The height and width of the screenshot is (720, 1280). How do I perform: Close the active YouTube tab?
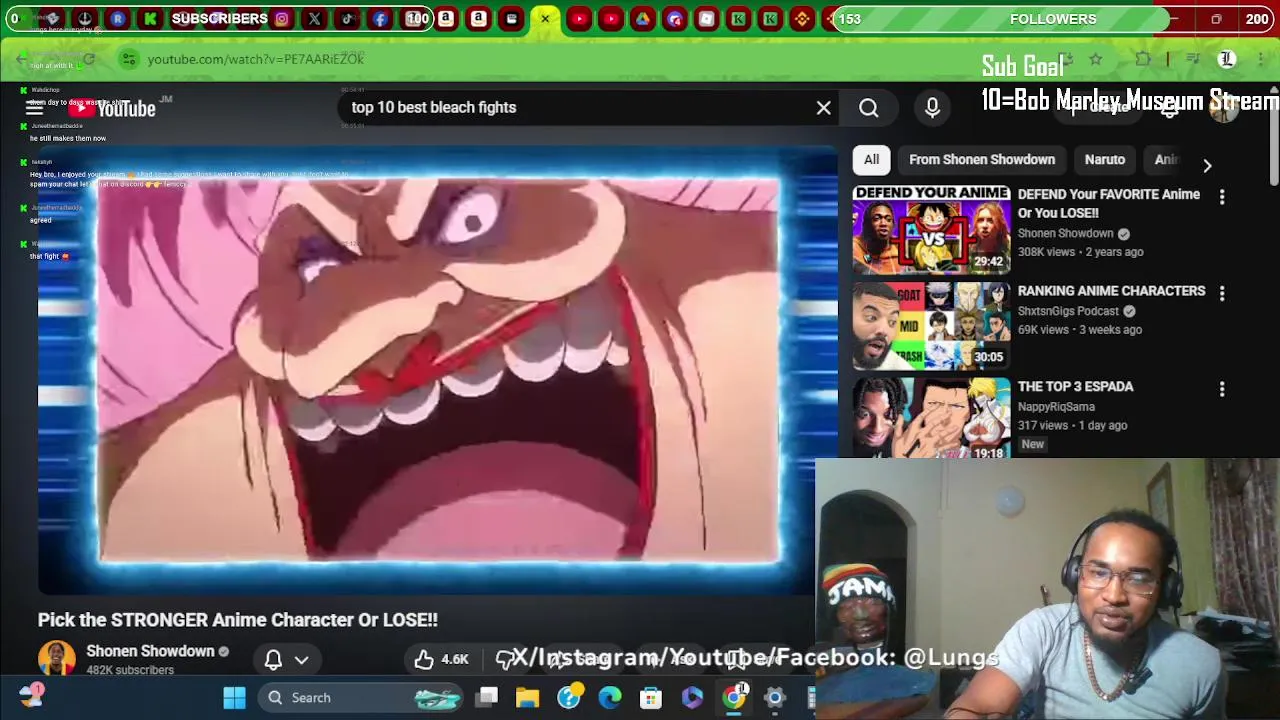[x=545, y=18]
